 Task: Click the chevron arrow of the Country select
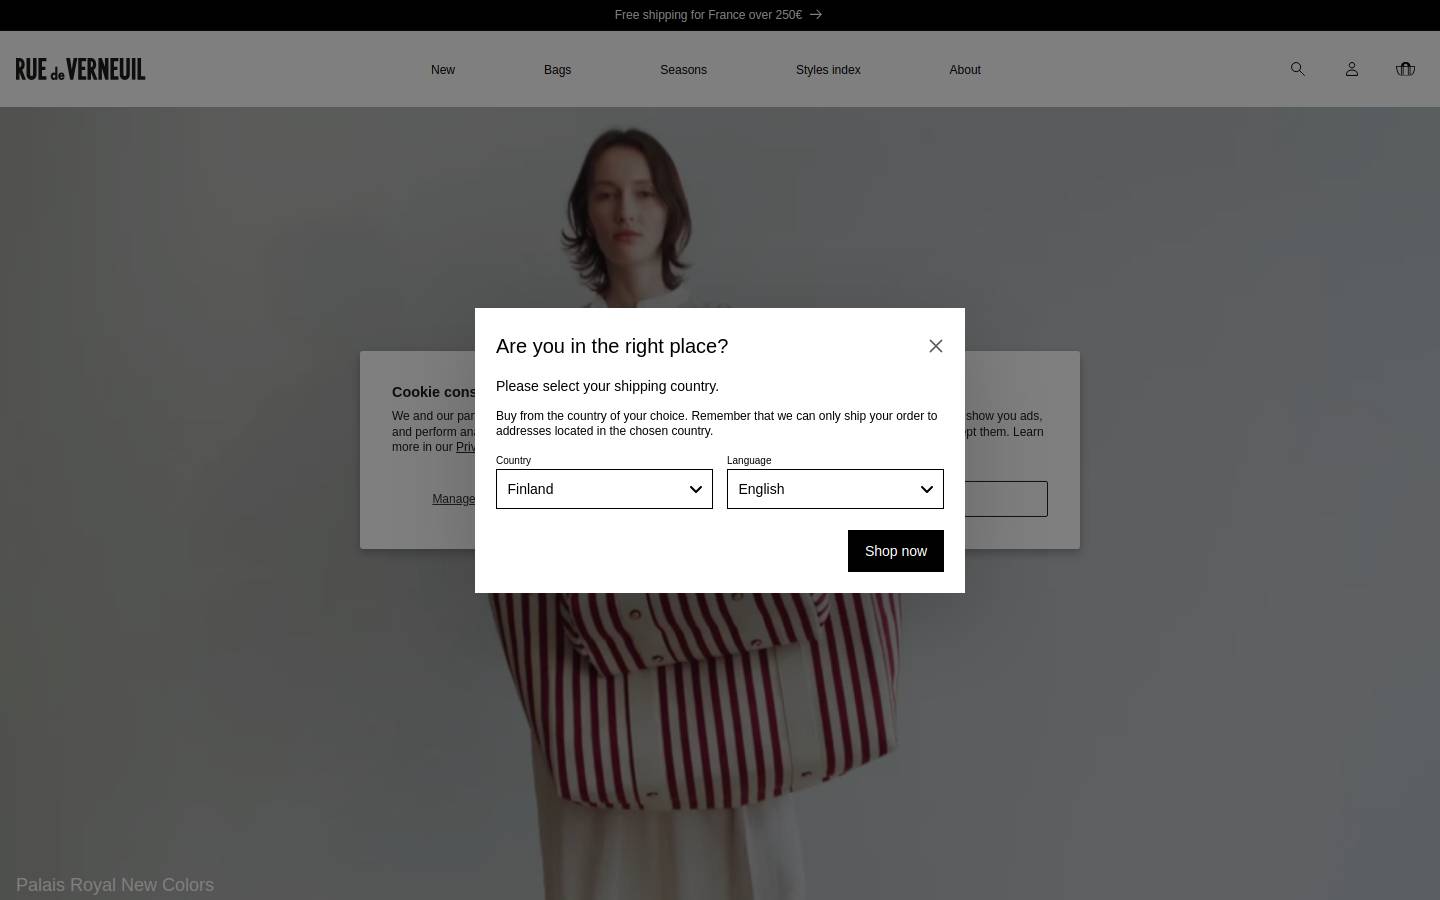(x=696, y=489)
